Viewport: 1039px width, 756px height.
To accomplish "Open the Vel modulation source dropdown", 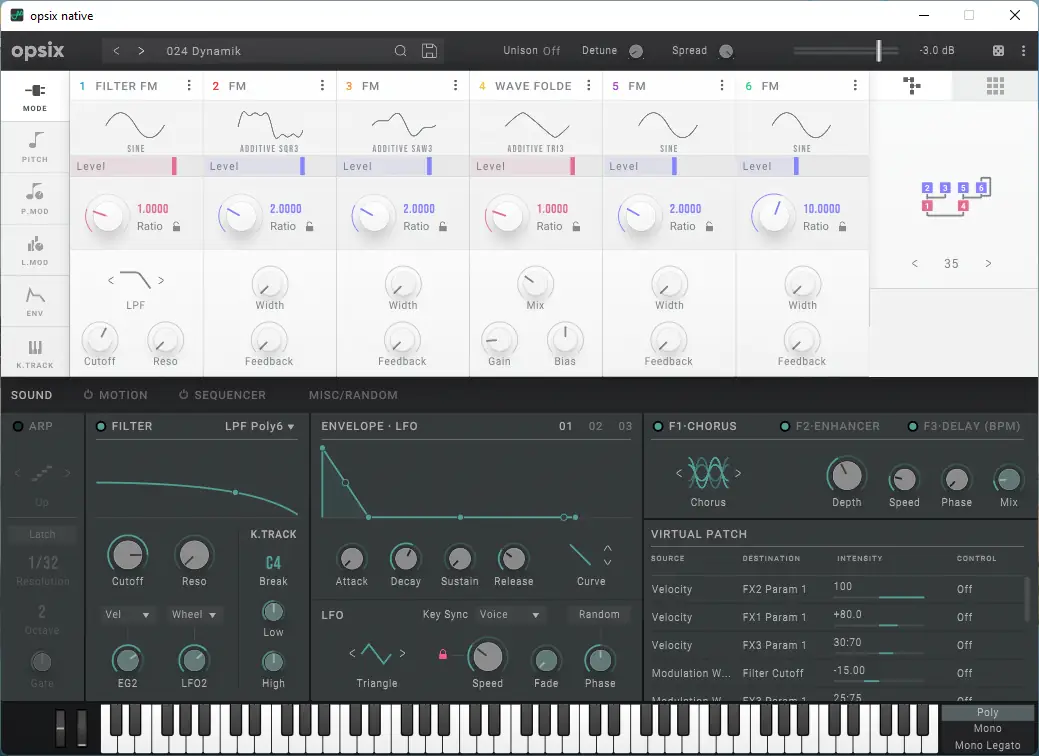I will point(126,614).
